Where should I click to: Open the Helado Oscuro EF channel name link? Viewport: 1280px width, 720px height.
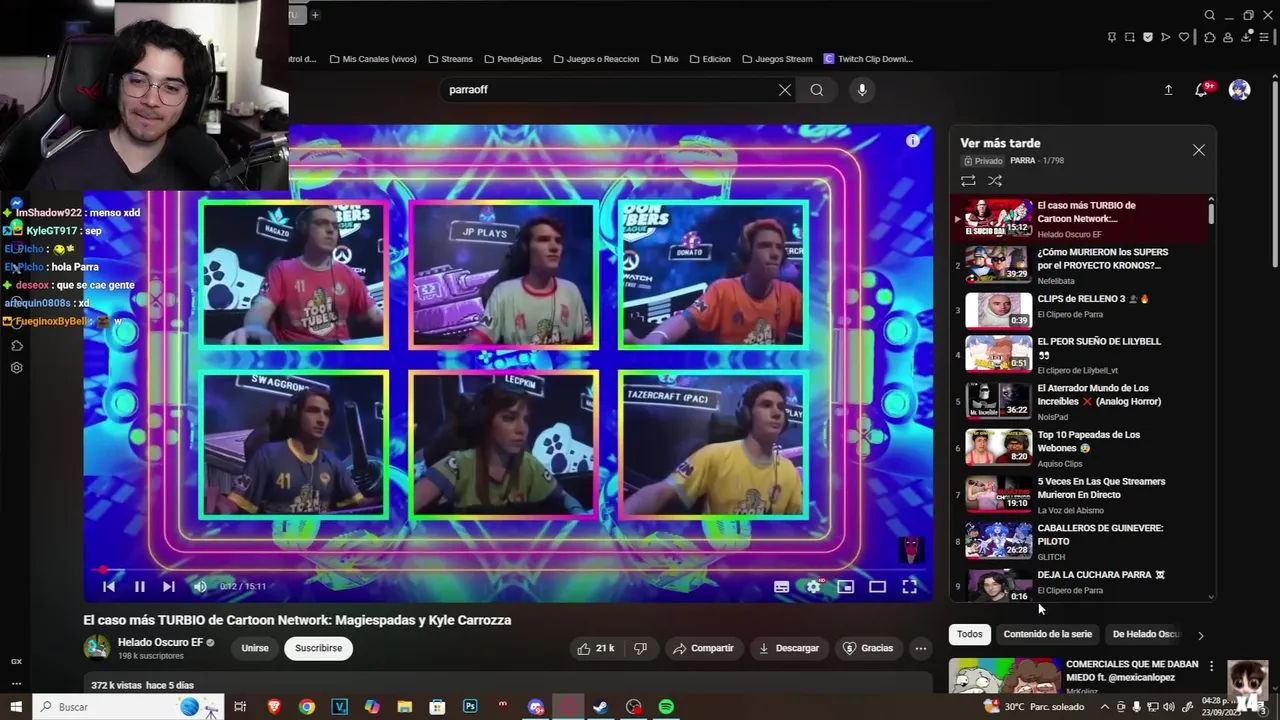click(160, 642)
